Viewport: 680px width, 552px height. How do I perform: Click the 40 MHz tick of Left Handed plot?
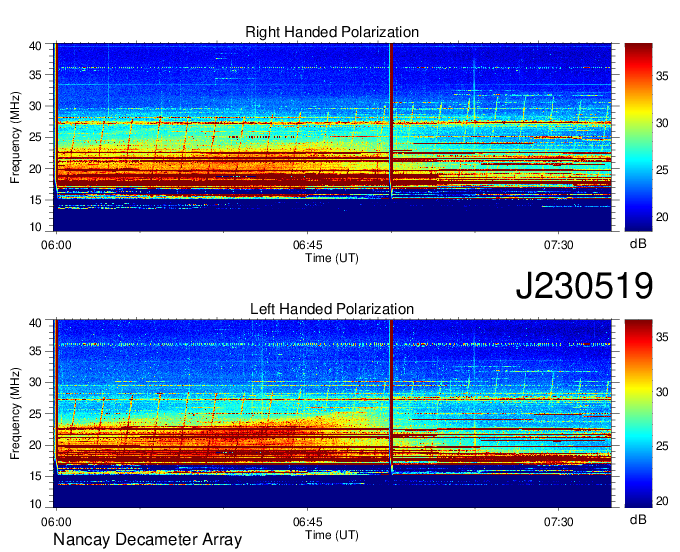click(35, 322)
